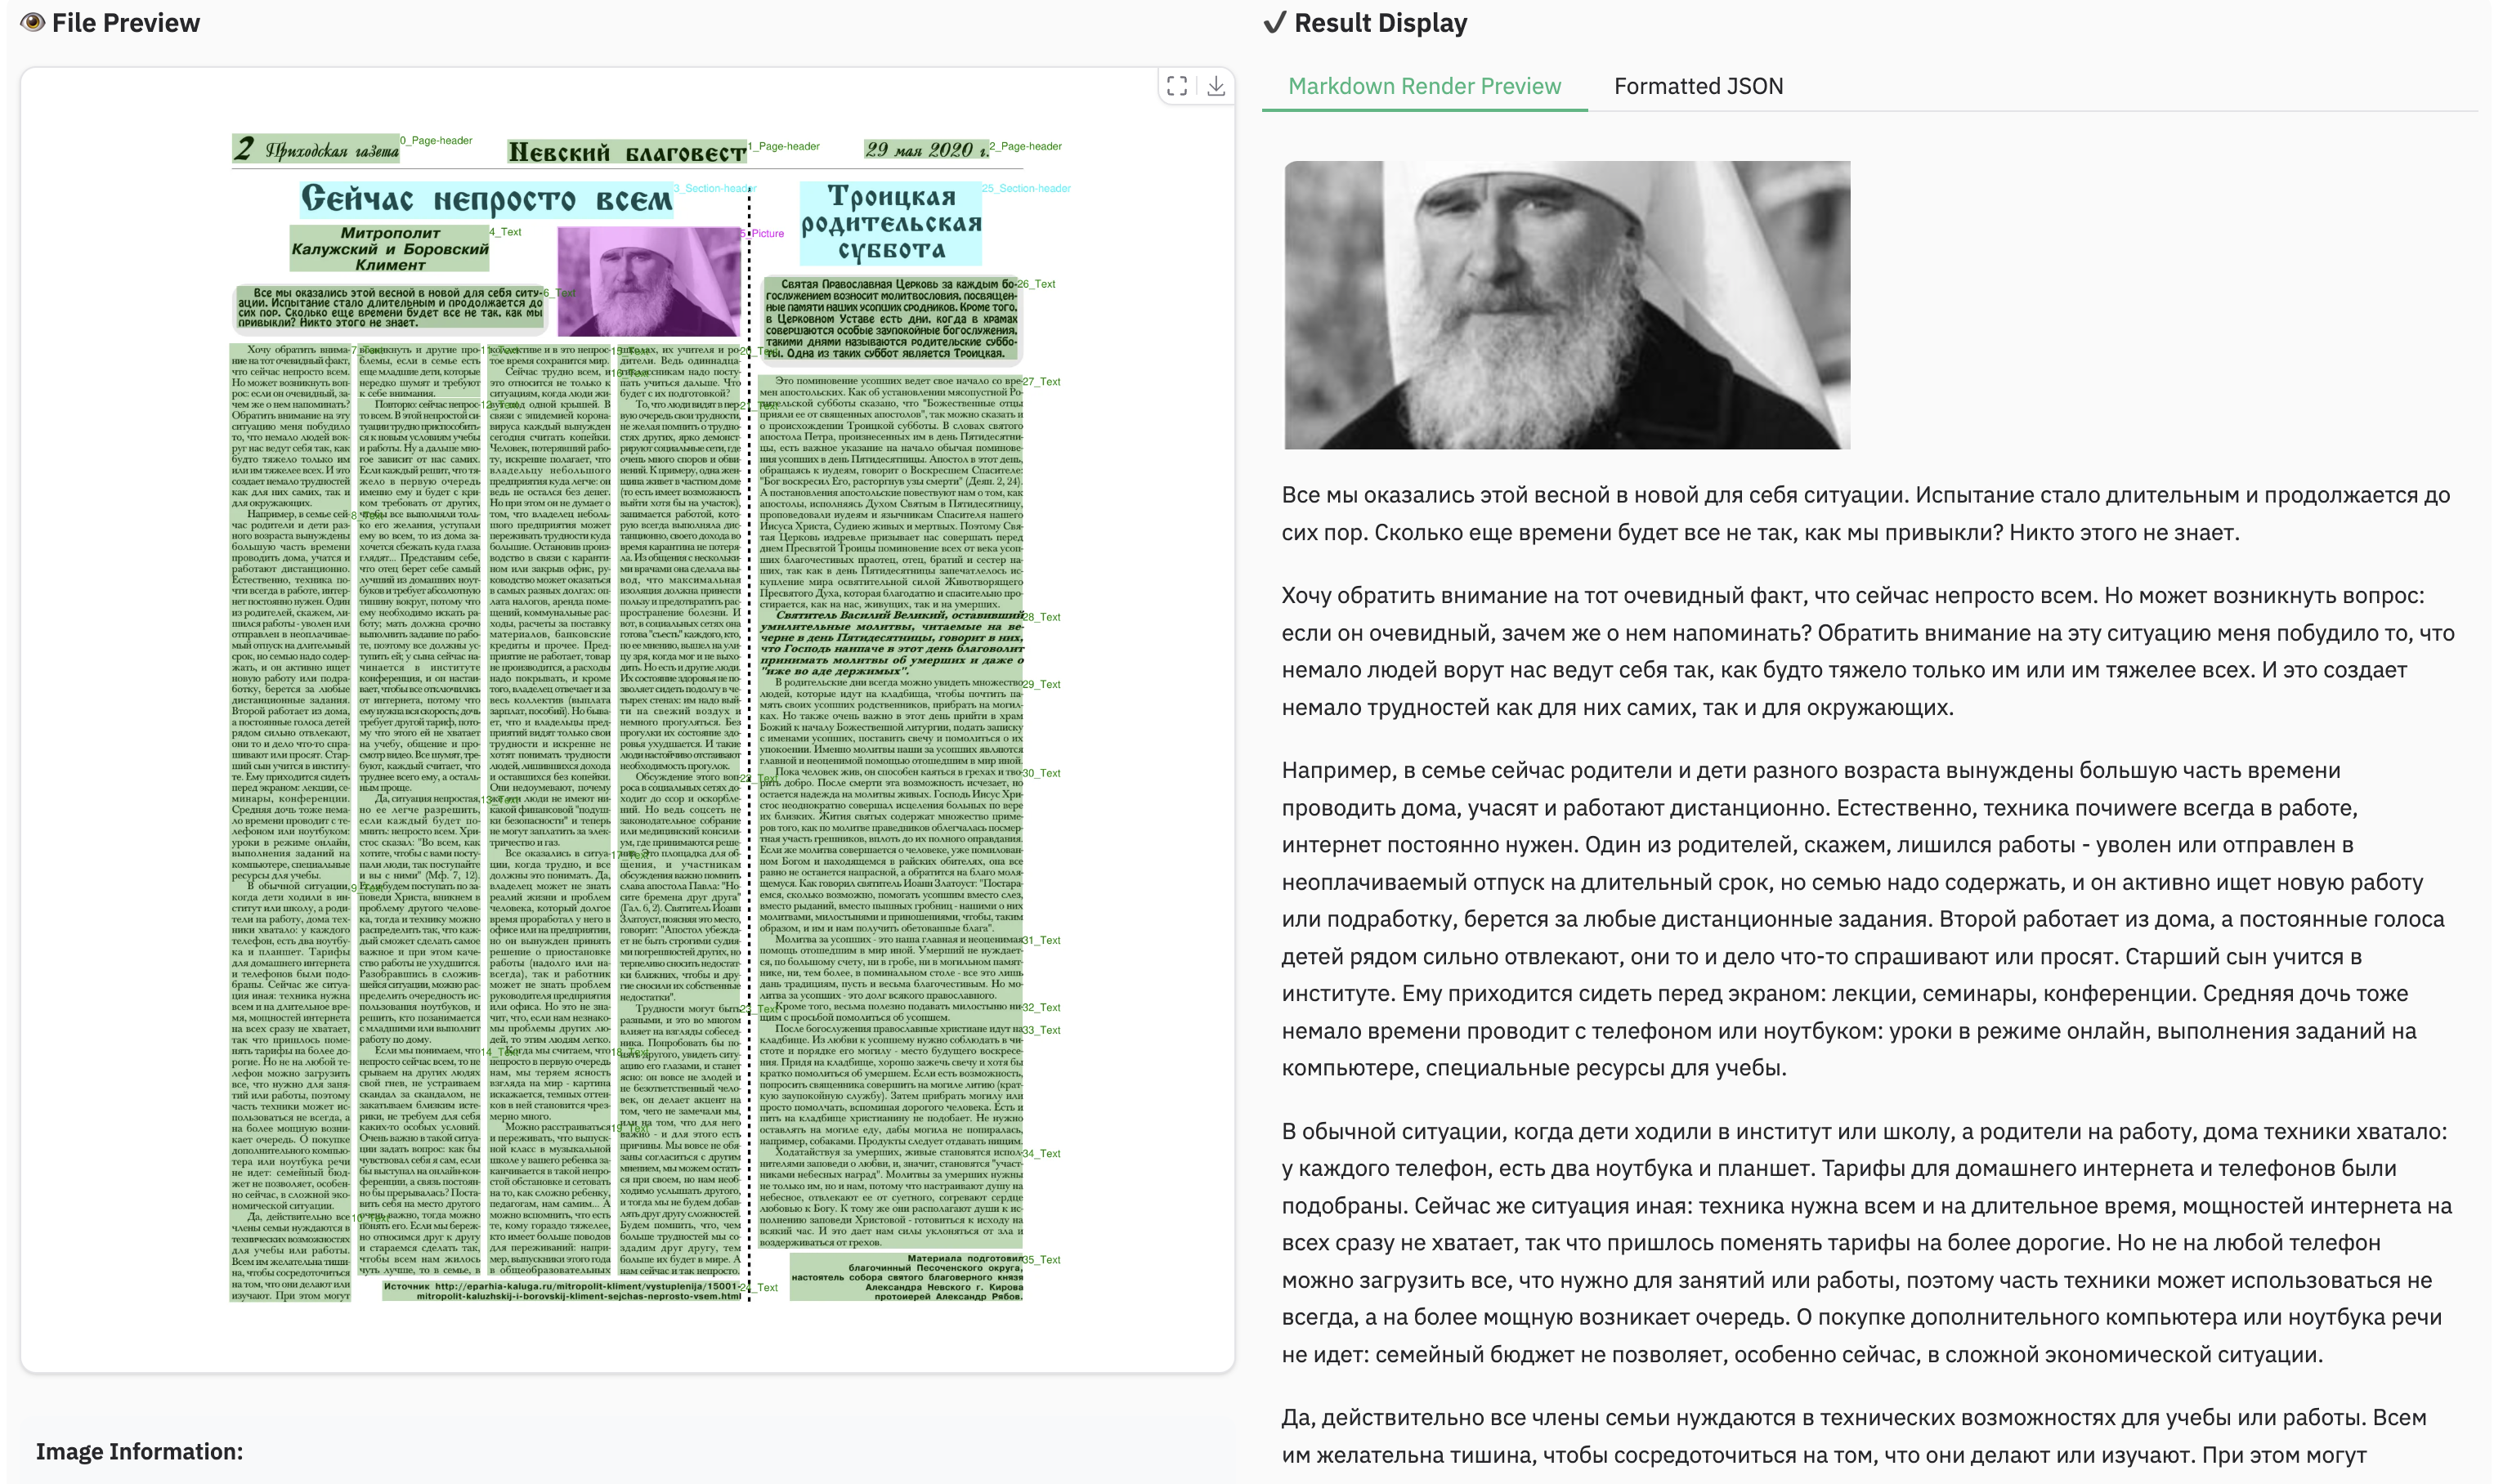This screenshot has height=1484, width=2503.
Task: Click the 25_Section-header annotation label
Action: (x=1026, y=188)
